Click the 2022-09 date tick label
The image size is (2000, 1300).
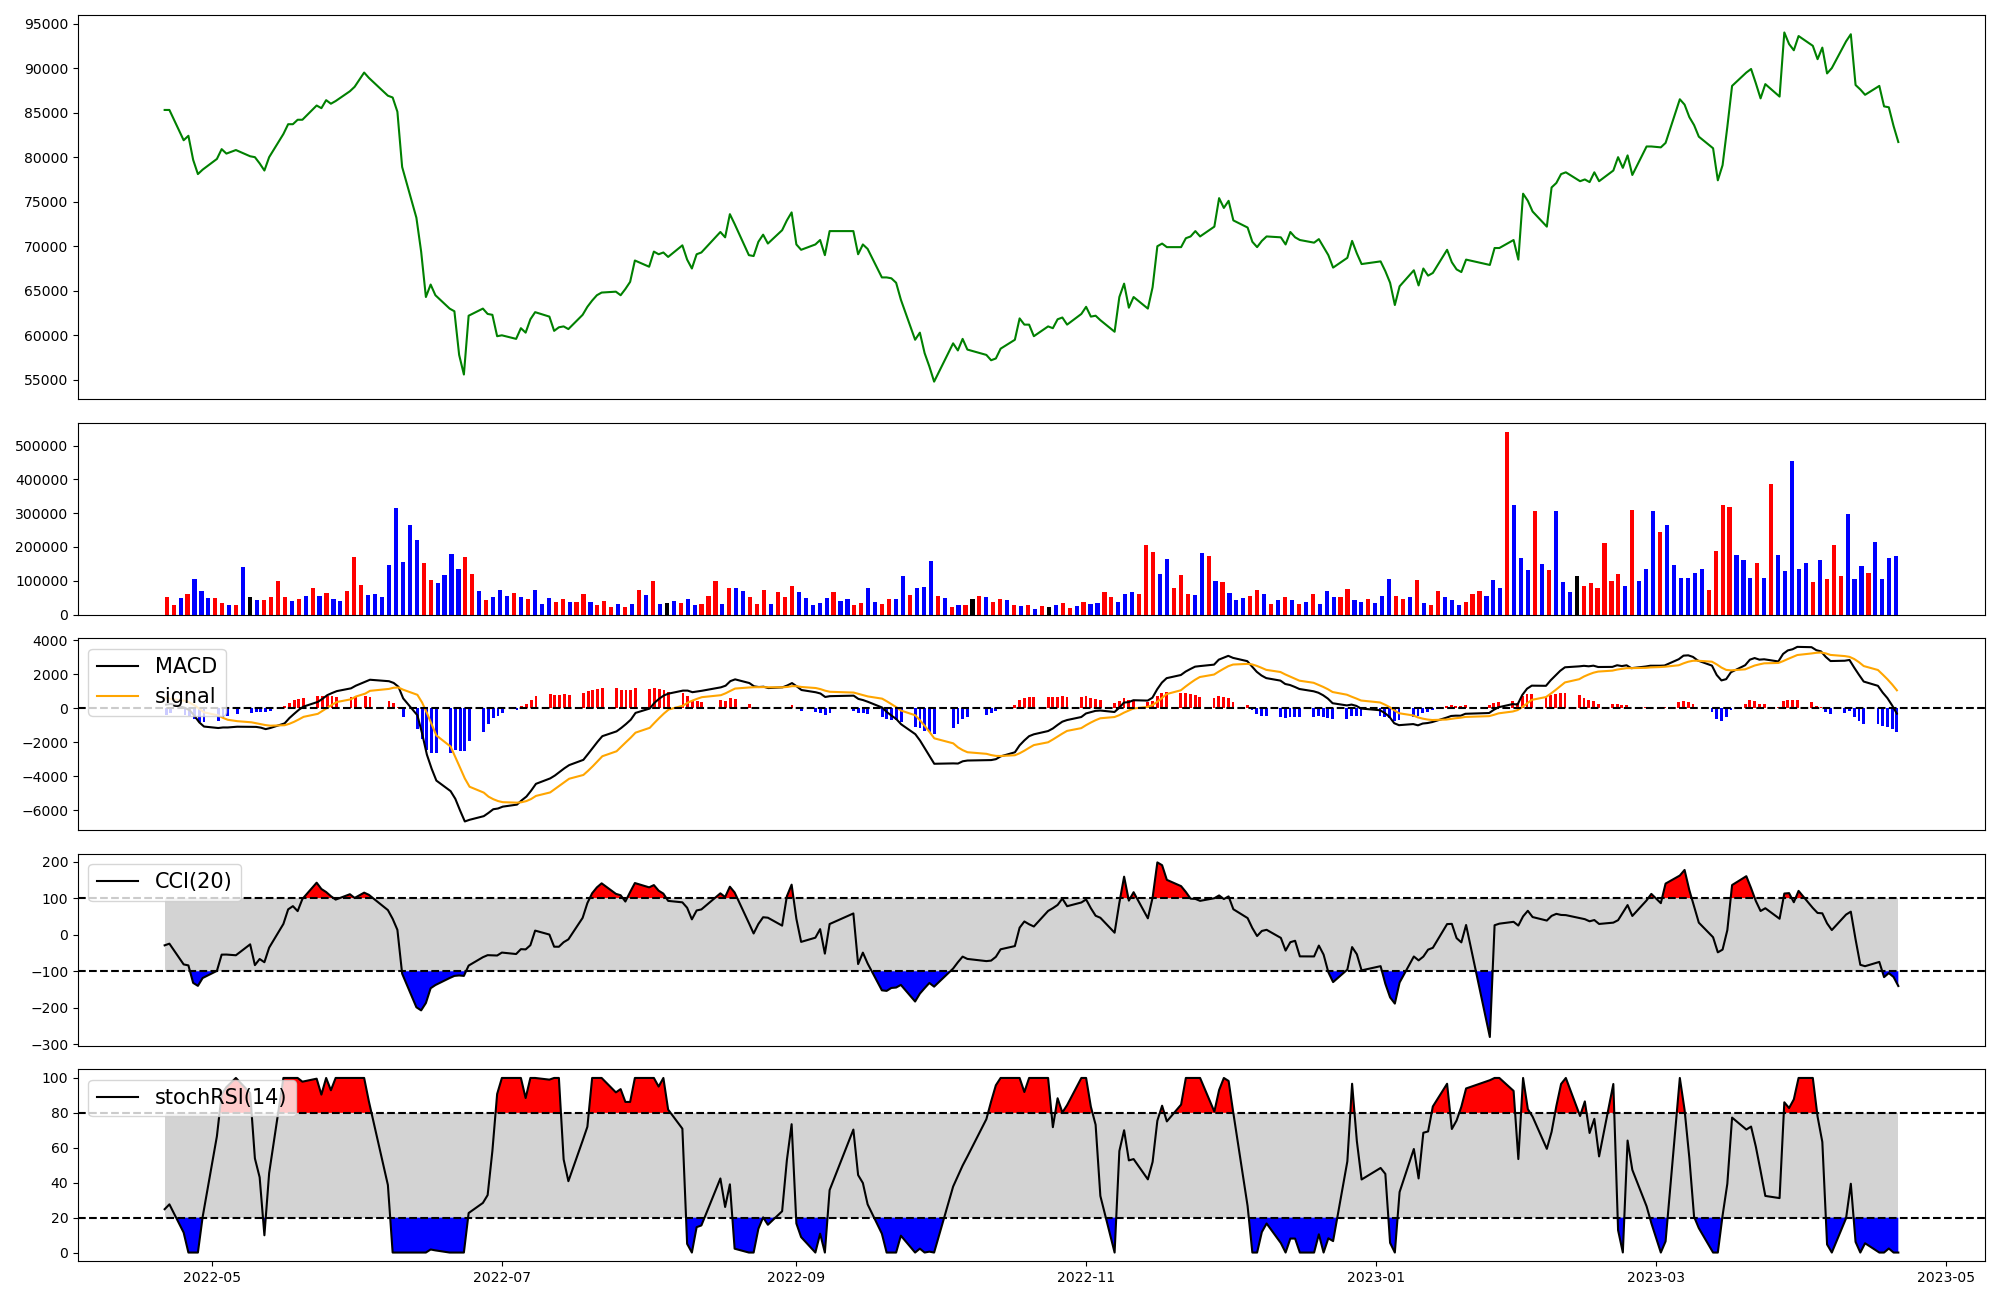[796, 1276]
